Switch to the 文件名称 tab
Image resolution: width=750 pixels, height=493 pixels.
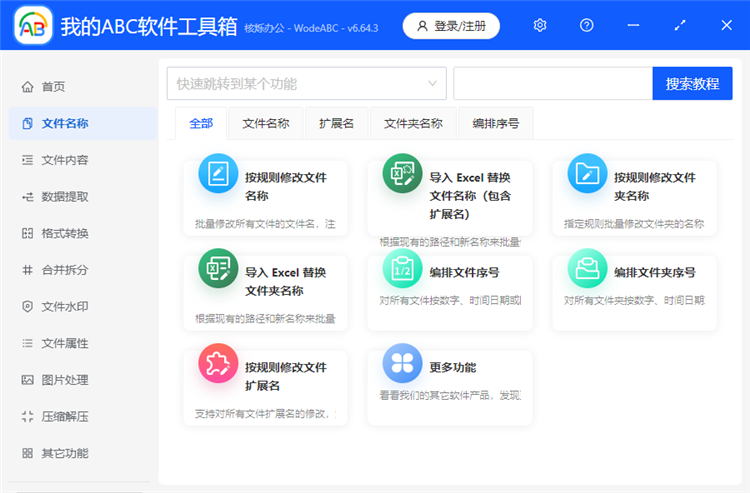point(266,123)
